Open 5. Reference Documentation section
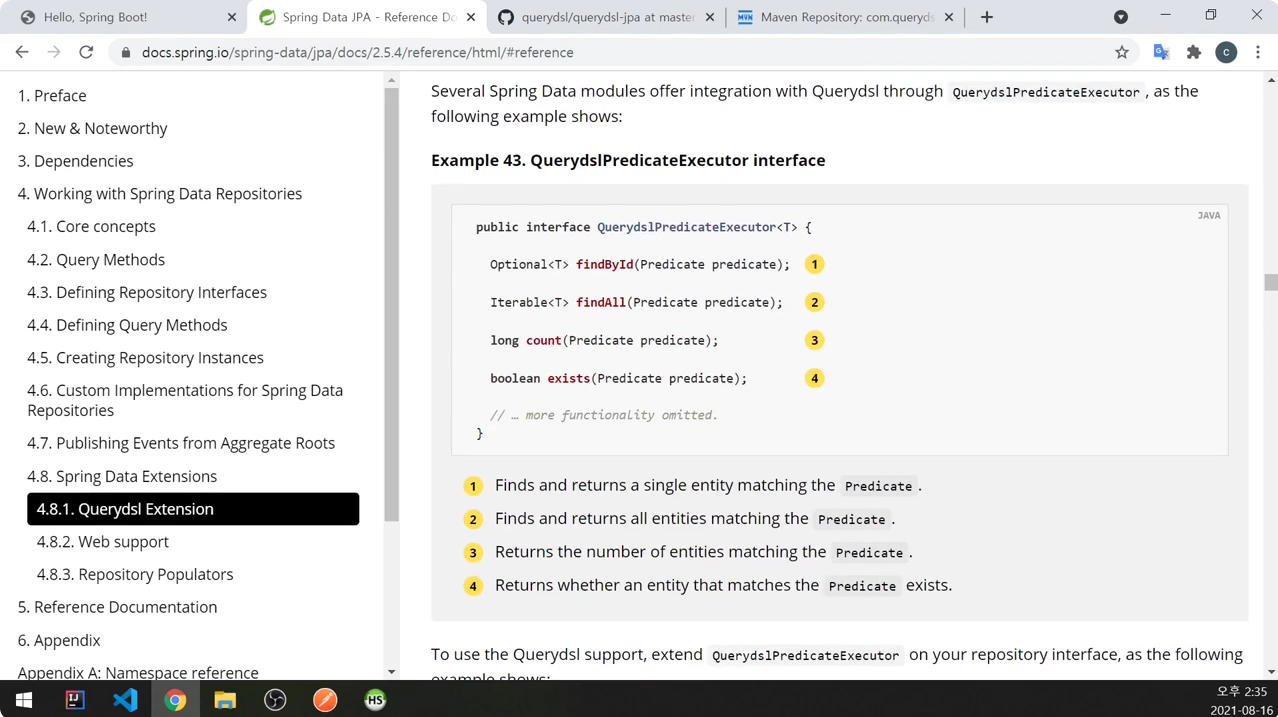Viewport: 1278px width, 717px height. [x=117, y=608]
